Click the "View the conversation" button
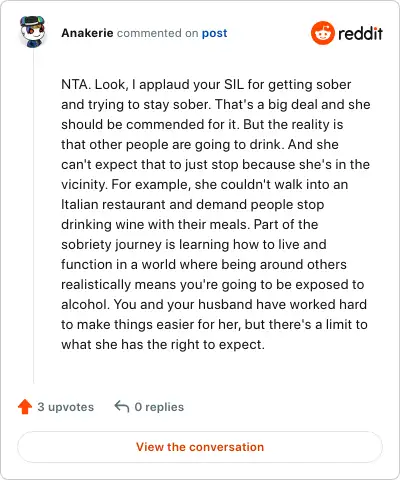 point(200,447)
